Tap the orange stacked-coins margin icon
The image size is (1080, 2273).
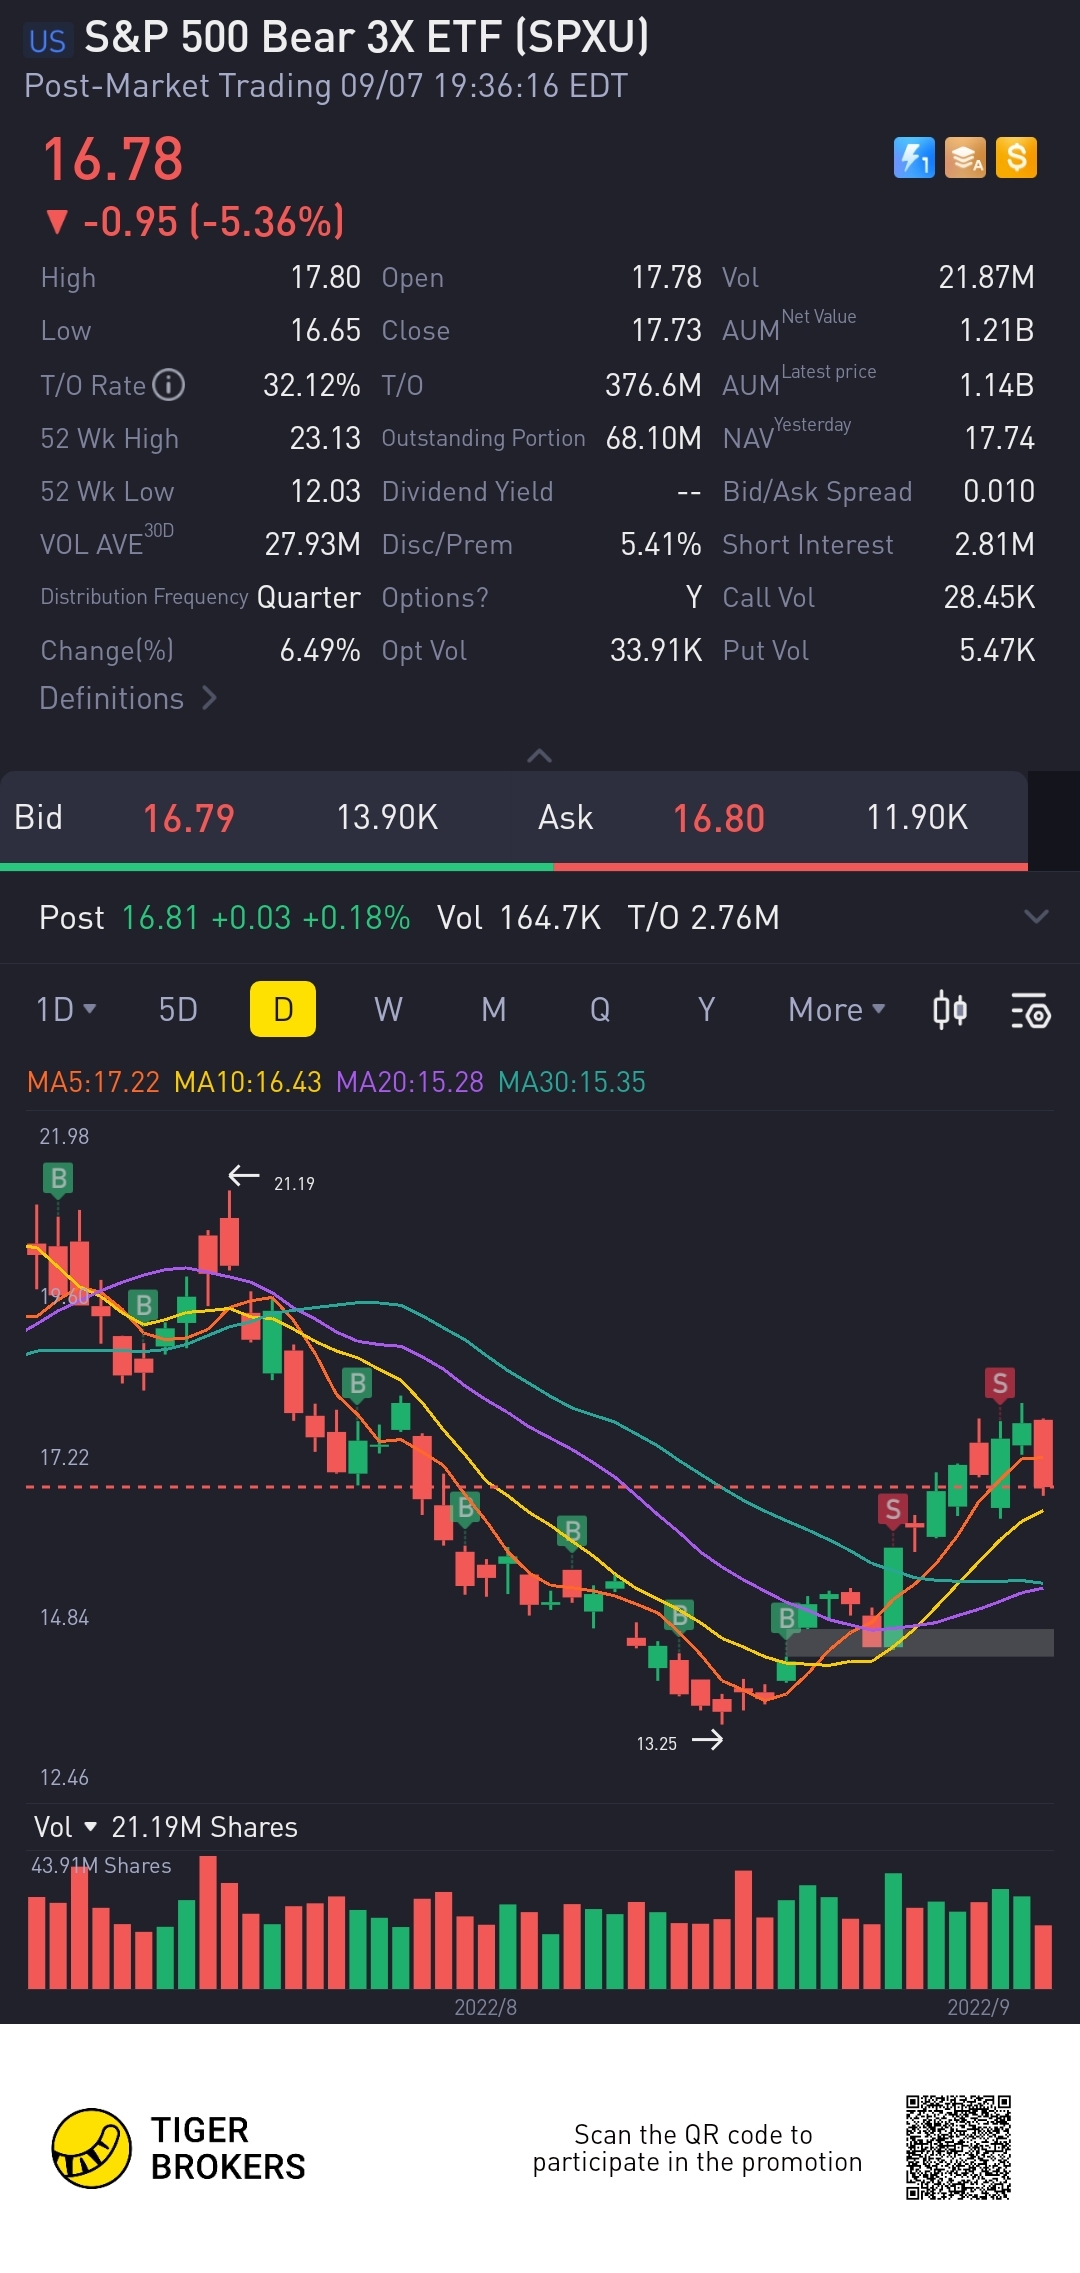pos(965,158)
